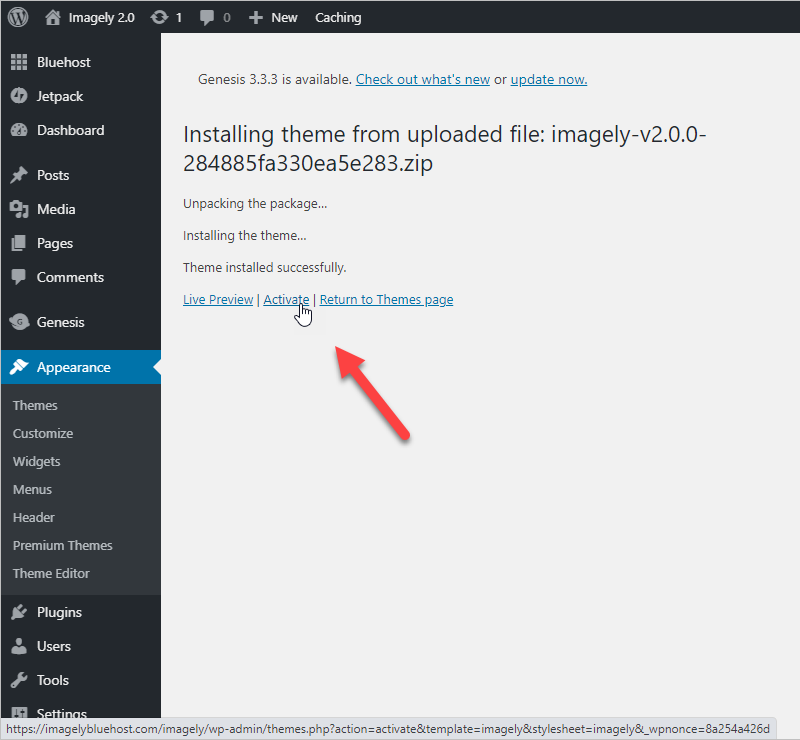Open Widgets under Appearance

[x=37, y=461]
